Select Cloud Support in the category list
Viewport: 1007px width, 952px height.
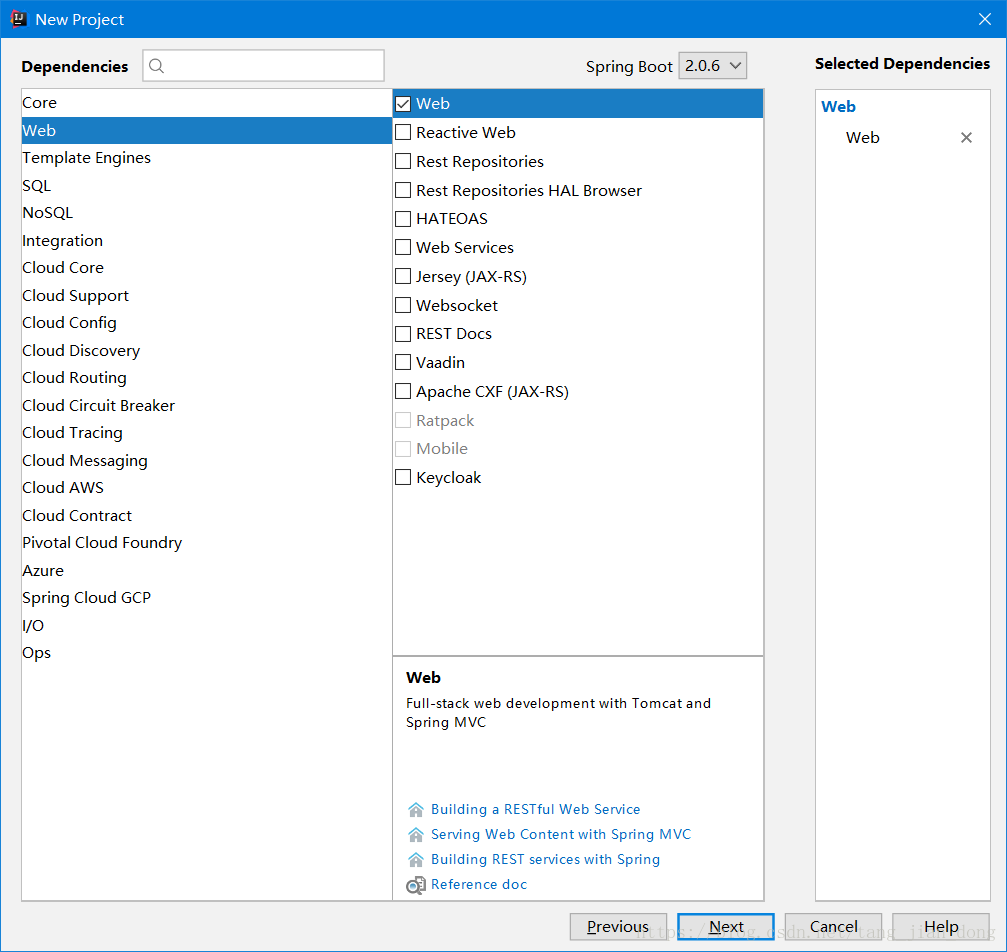[x=206, y=295]
